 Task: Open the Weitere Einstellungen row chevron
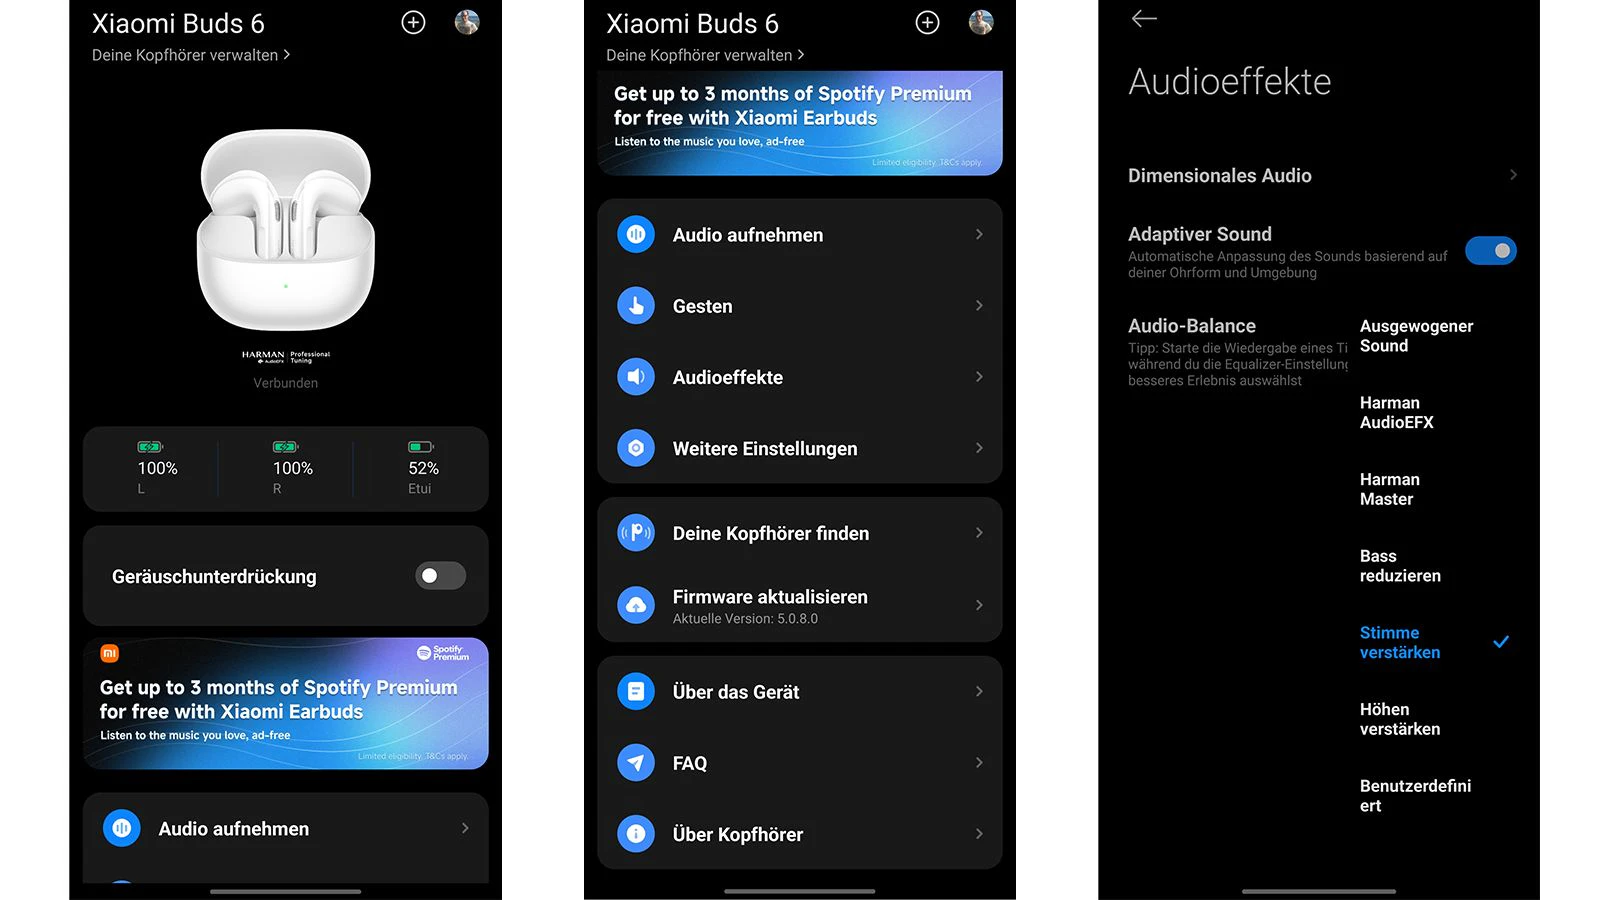979,447
